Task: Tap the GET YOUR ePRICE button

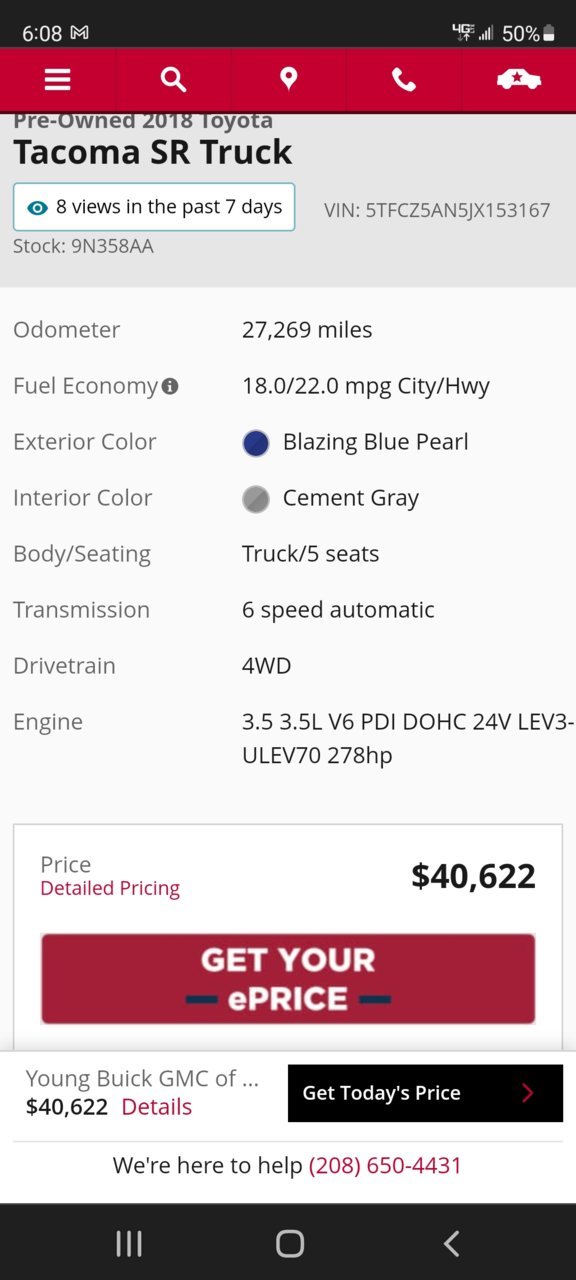Action: click(288, 979)
